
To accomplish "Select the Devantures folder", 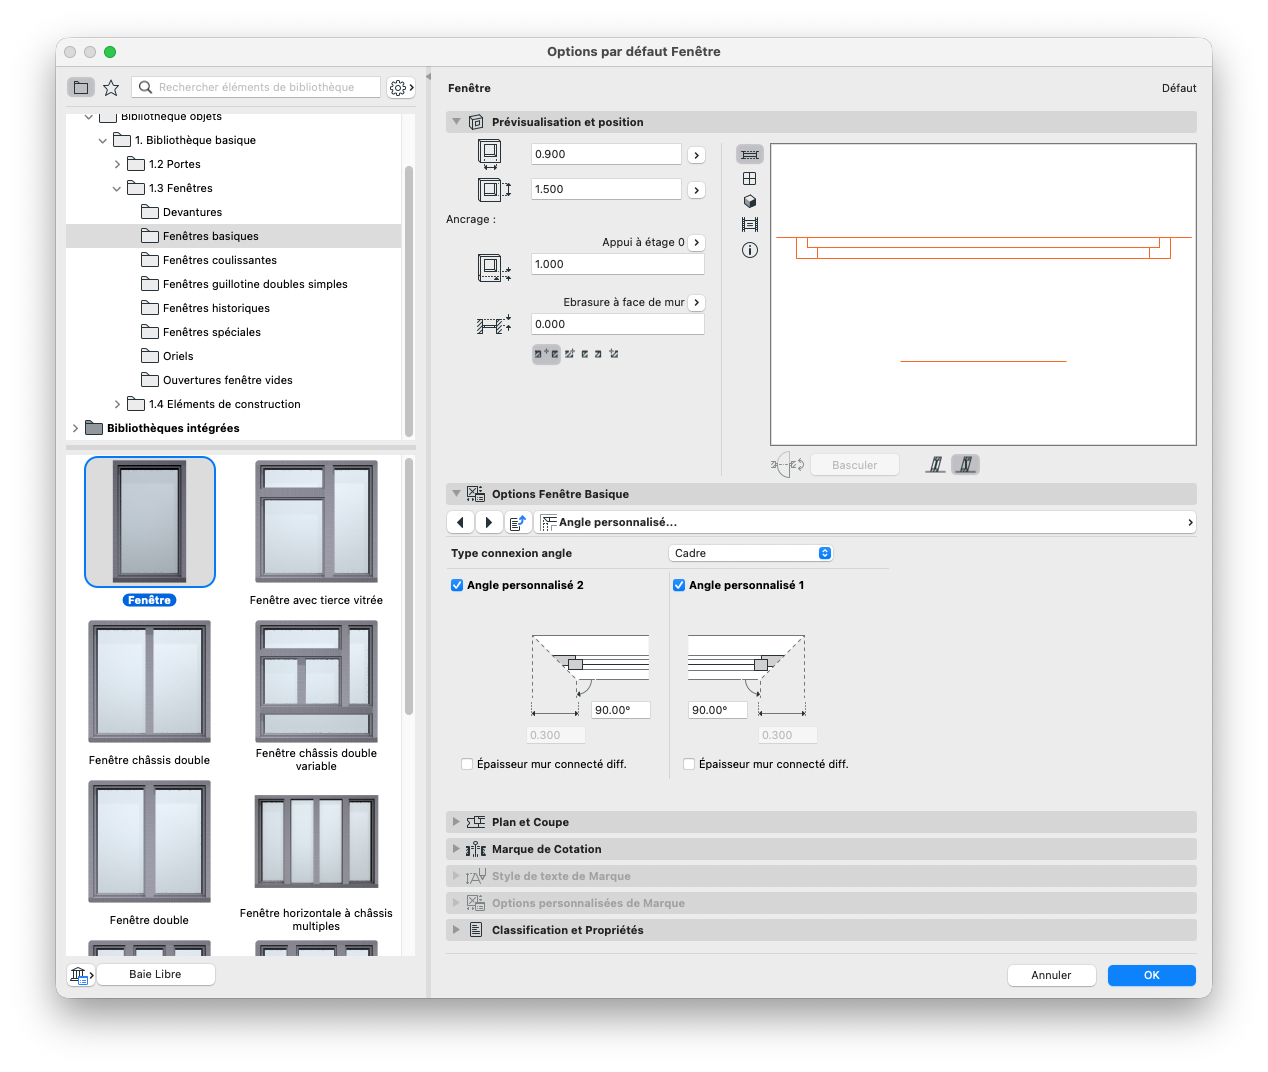I will (192, 212).
